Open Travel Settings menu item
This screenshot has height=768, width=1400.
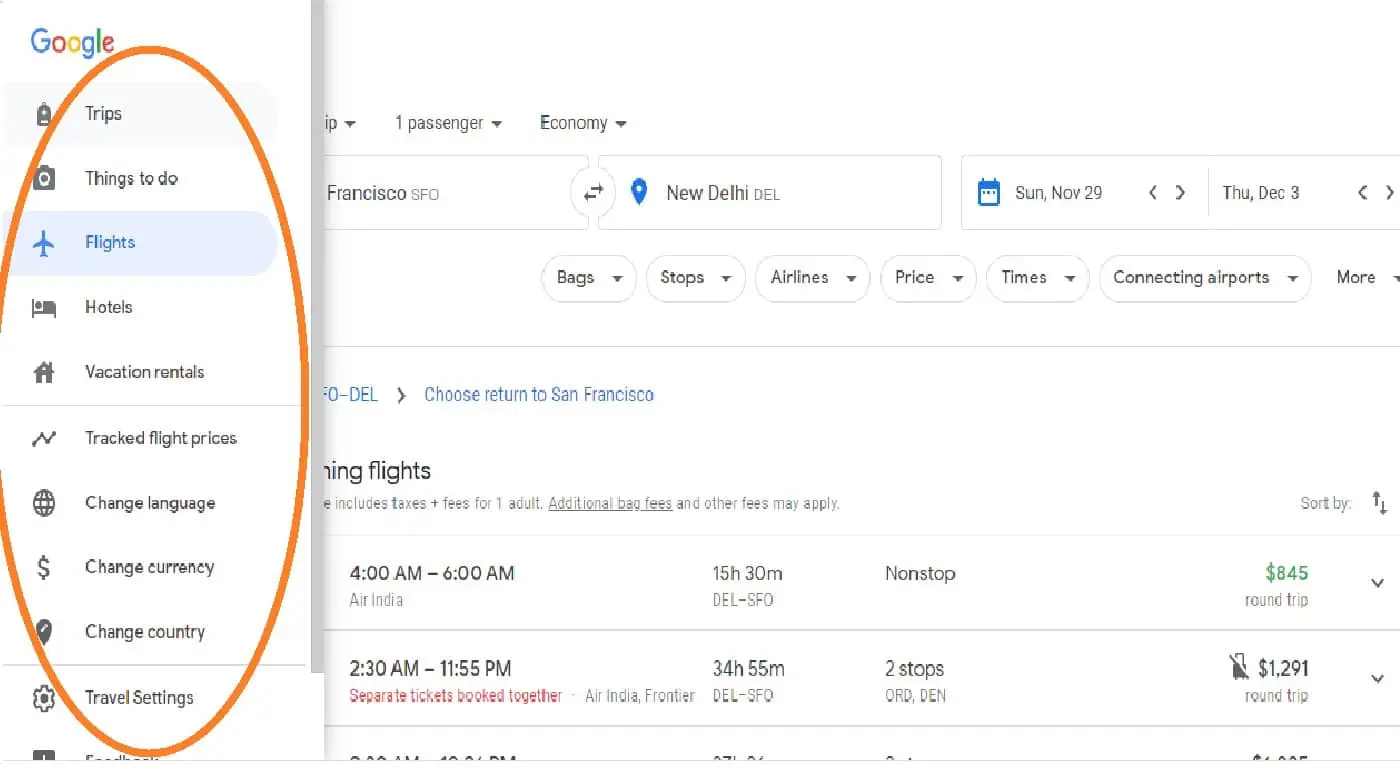[138, 698]
